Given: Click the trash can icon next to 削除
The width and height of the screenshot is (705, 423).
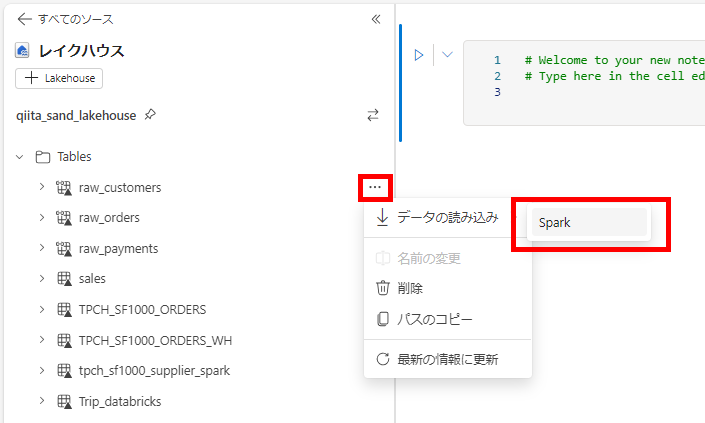Looking at the screenshot, I should pos(383,288).
